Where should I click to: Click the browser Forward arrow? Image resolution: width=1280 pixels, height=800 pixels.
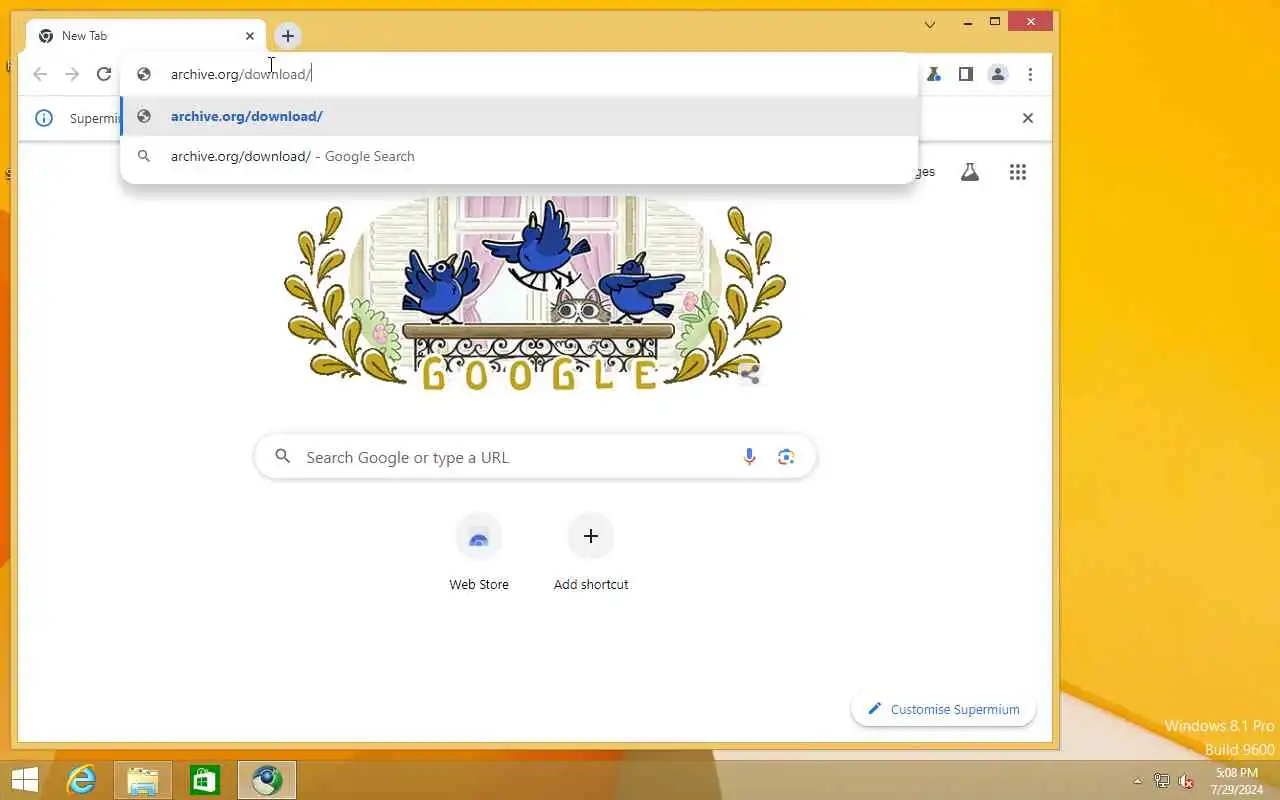72,74
